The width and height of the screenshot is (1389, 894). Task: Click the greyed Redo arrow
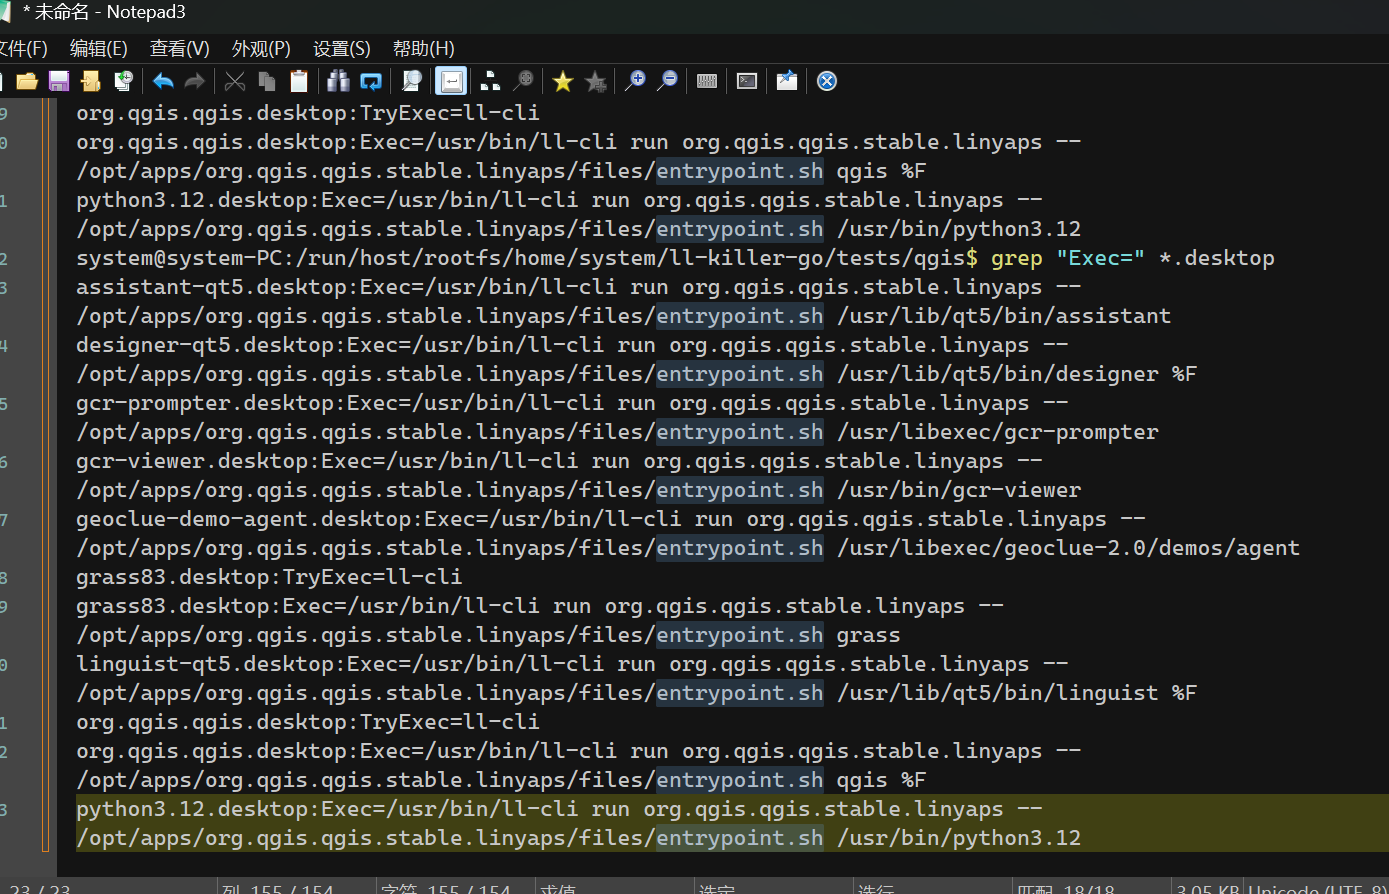tap(195, 81)
